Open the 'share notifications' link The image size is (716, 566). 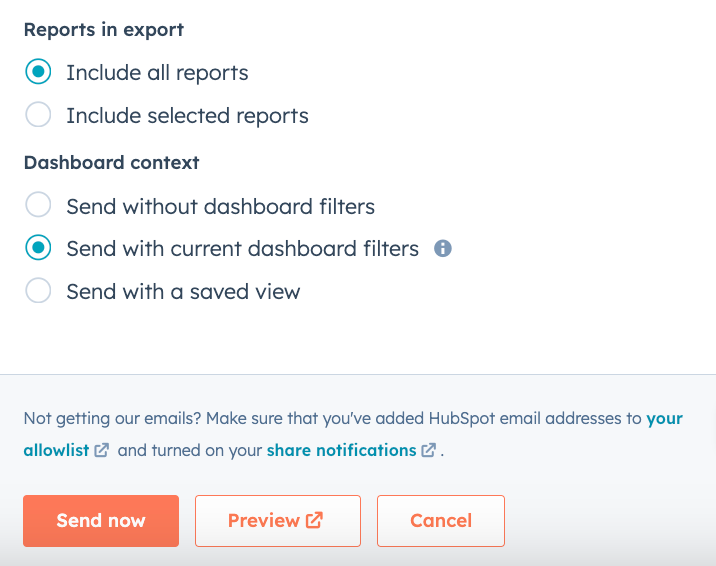(341, 451)
